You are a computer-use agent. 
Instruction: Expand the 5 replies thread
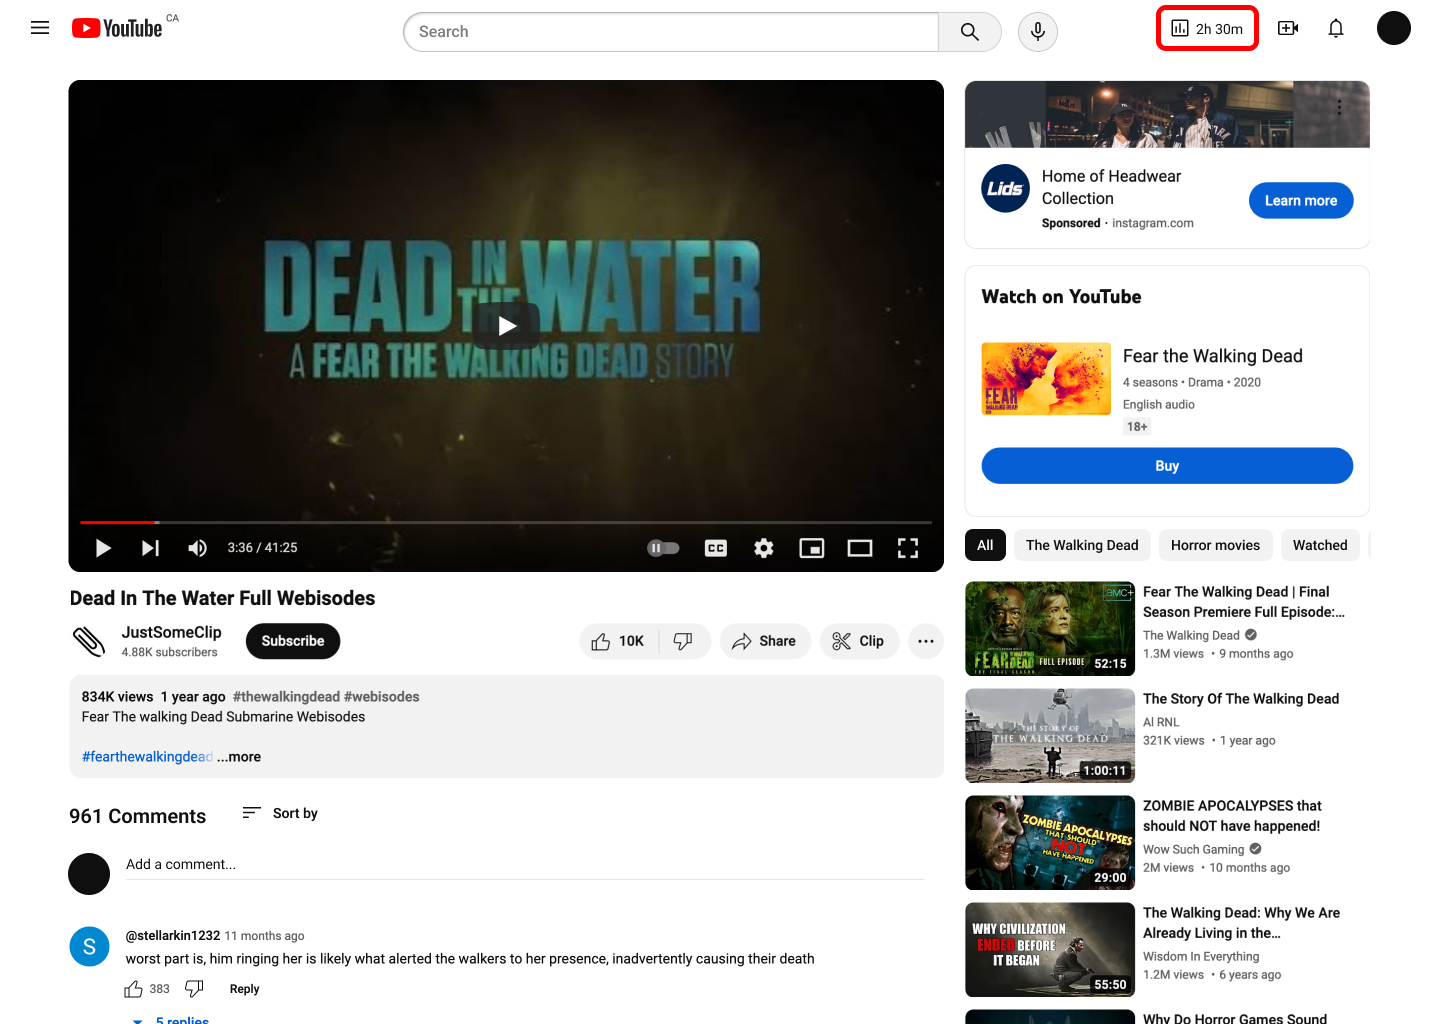(x=171, y=1020)
